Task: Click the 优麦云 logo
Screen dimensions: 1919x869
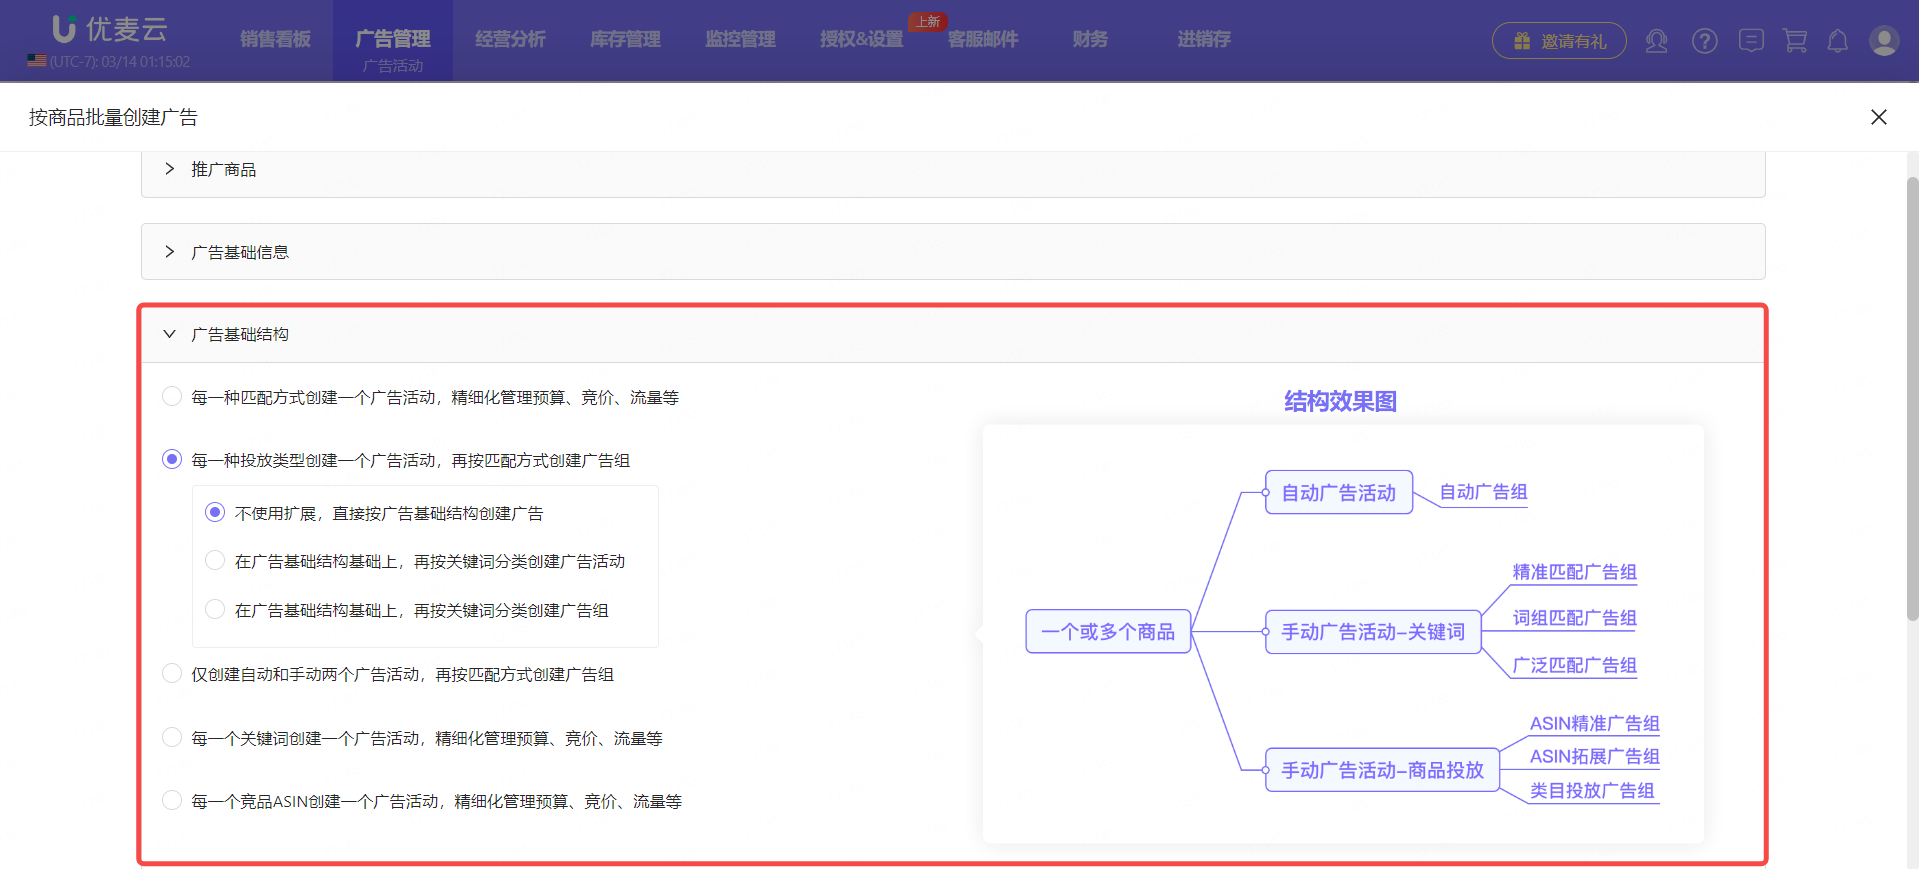Action: 109,30
